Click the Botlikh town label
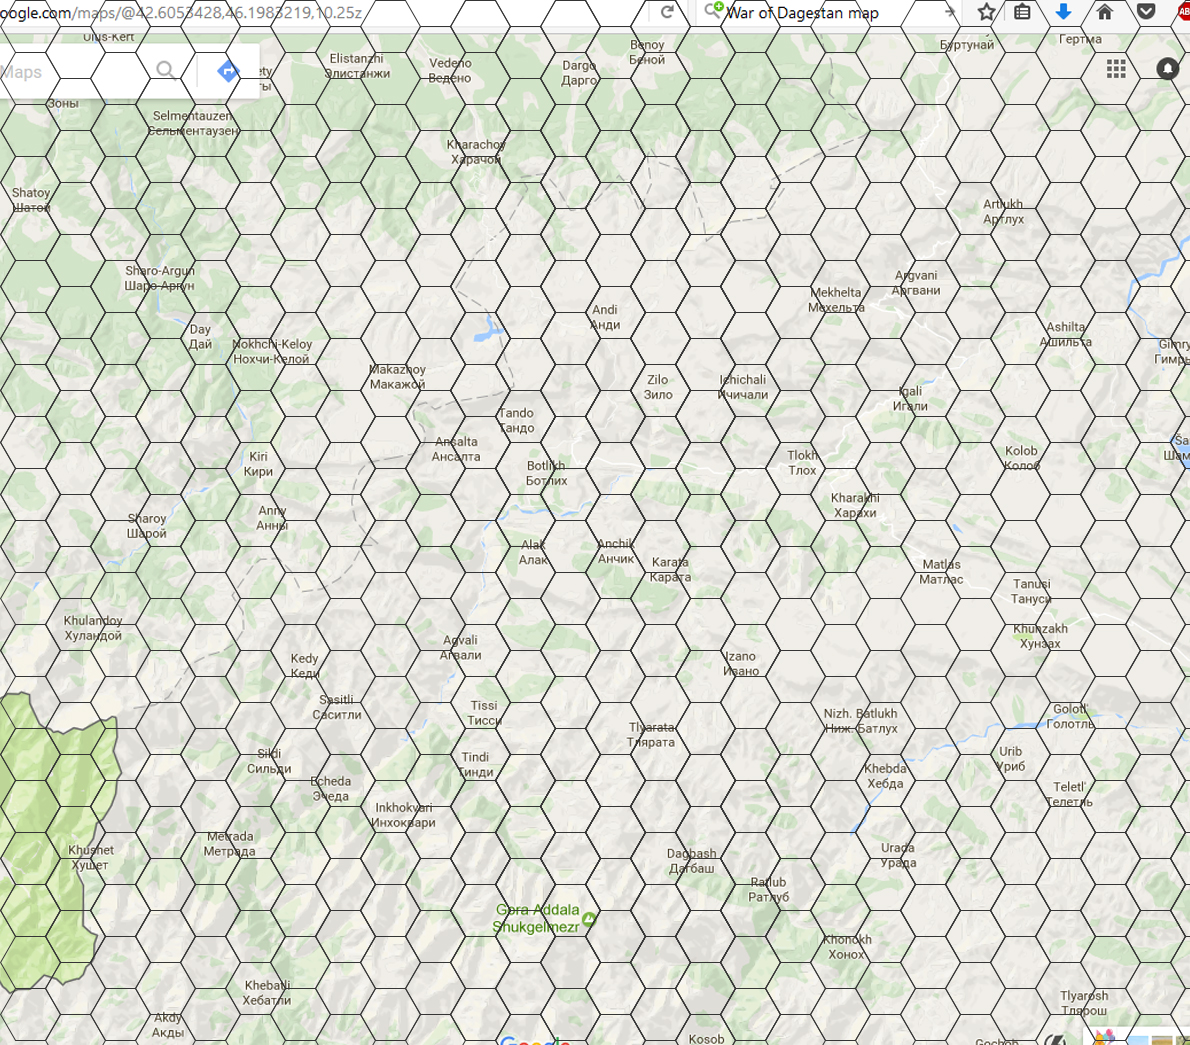 click(x=546, y=473)
